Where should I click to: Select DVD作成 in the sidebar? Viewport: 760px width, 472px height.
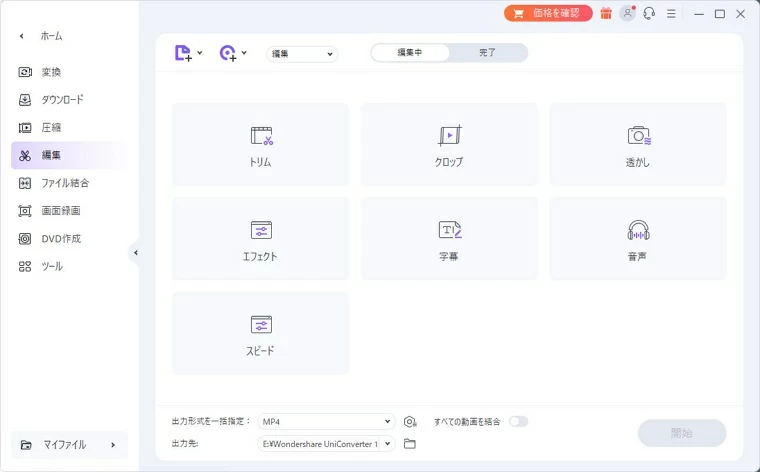(61, 239)
